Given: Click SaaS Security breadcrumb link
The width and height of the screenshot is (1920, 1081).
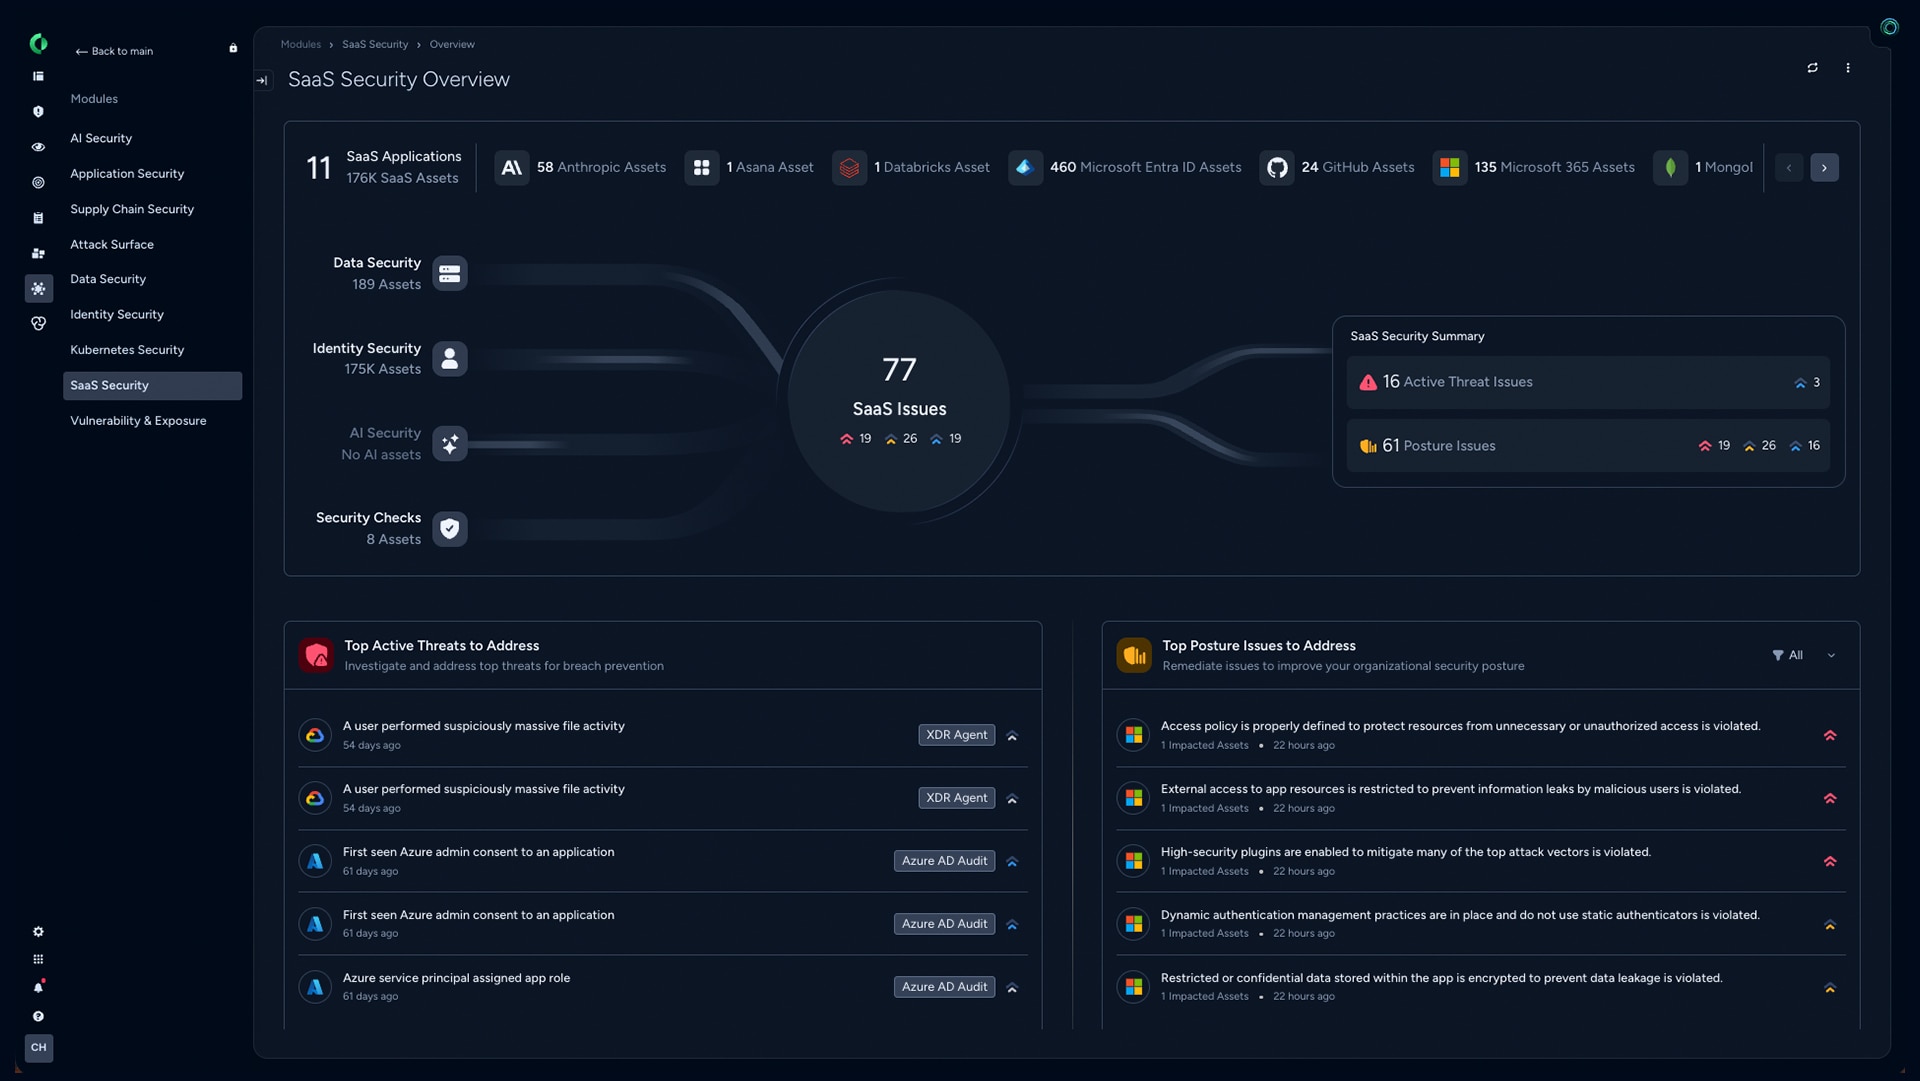Looking at the screenshot, I should 375,45.
